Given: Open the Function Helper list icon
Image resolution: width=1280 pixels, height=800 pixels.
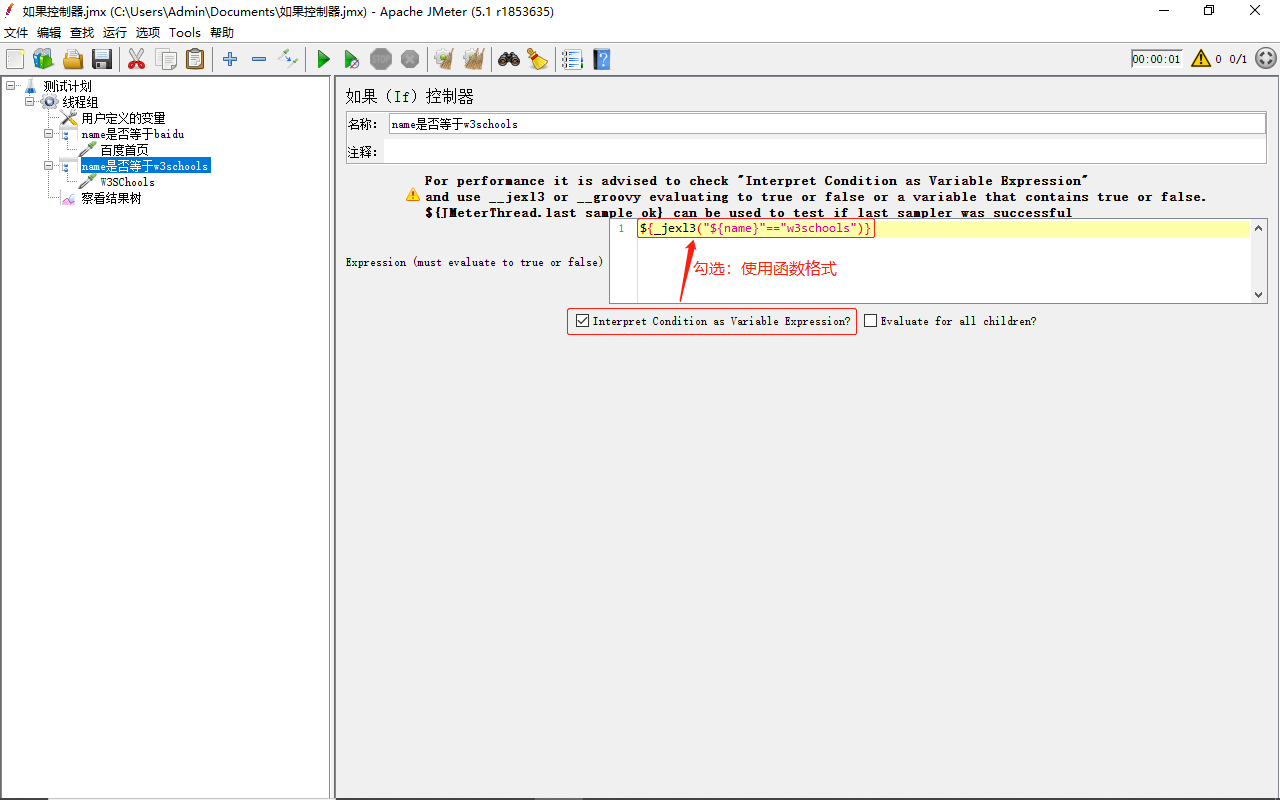Looking at the screenshot, I should pos(572,59).
